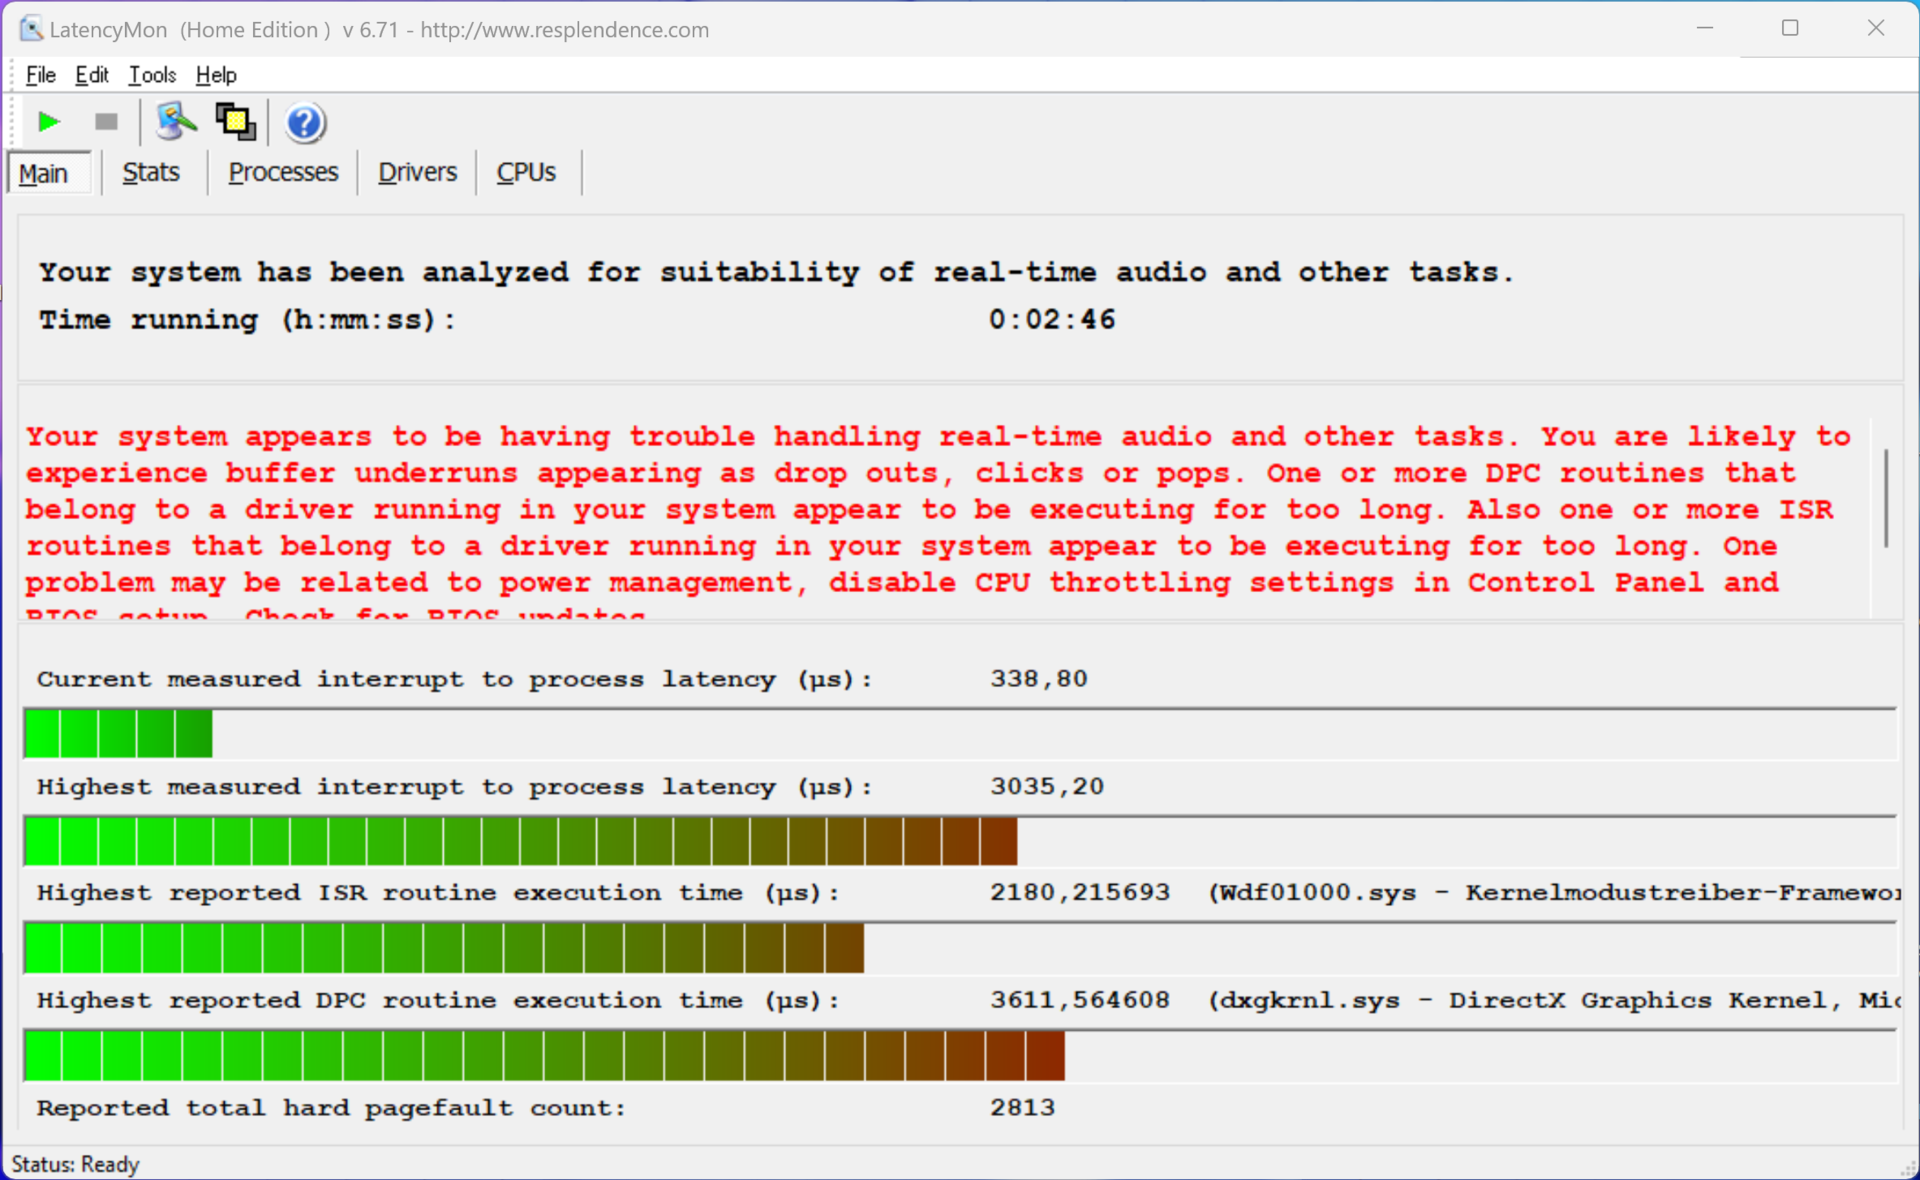Open the Tools menu
The height and width of the screenshot is (1180, 1920).
tap(152, 75)
